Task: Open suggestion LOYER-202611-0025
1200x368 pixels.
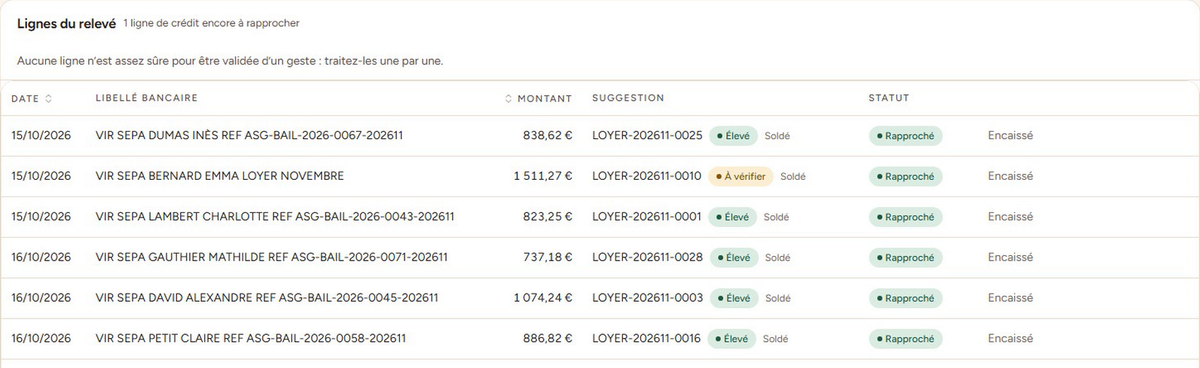Action: click(x=647, y=135)
